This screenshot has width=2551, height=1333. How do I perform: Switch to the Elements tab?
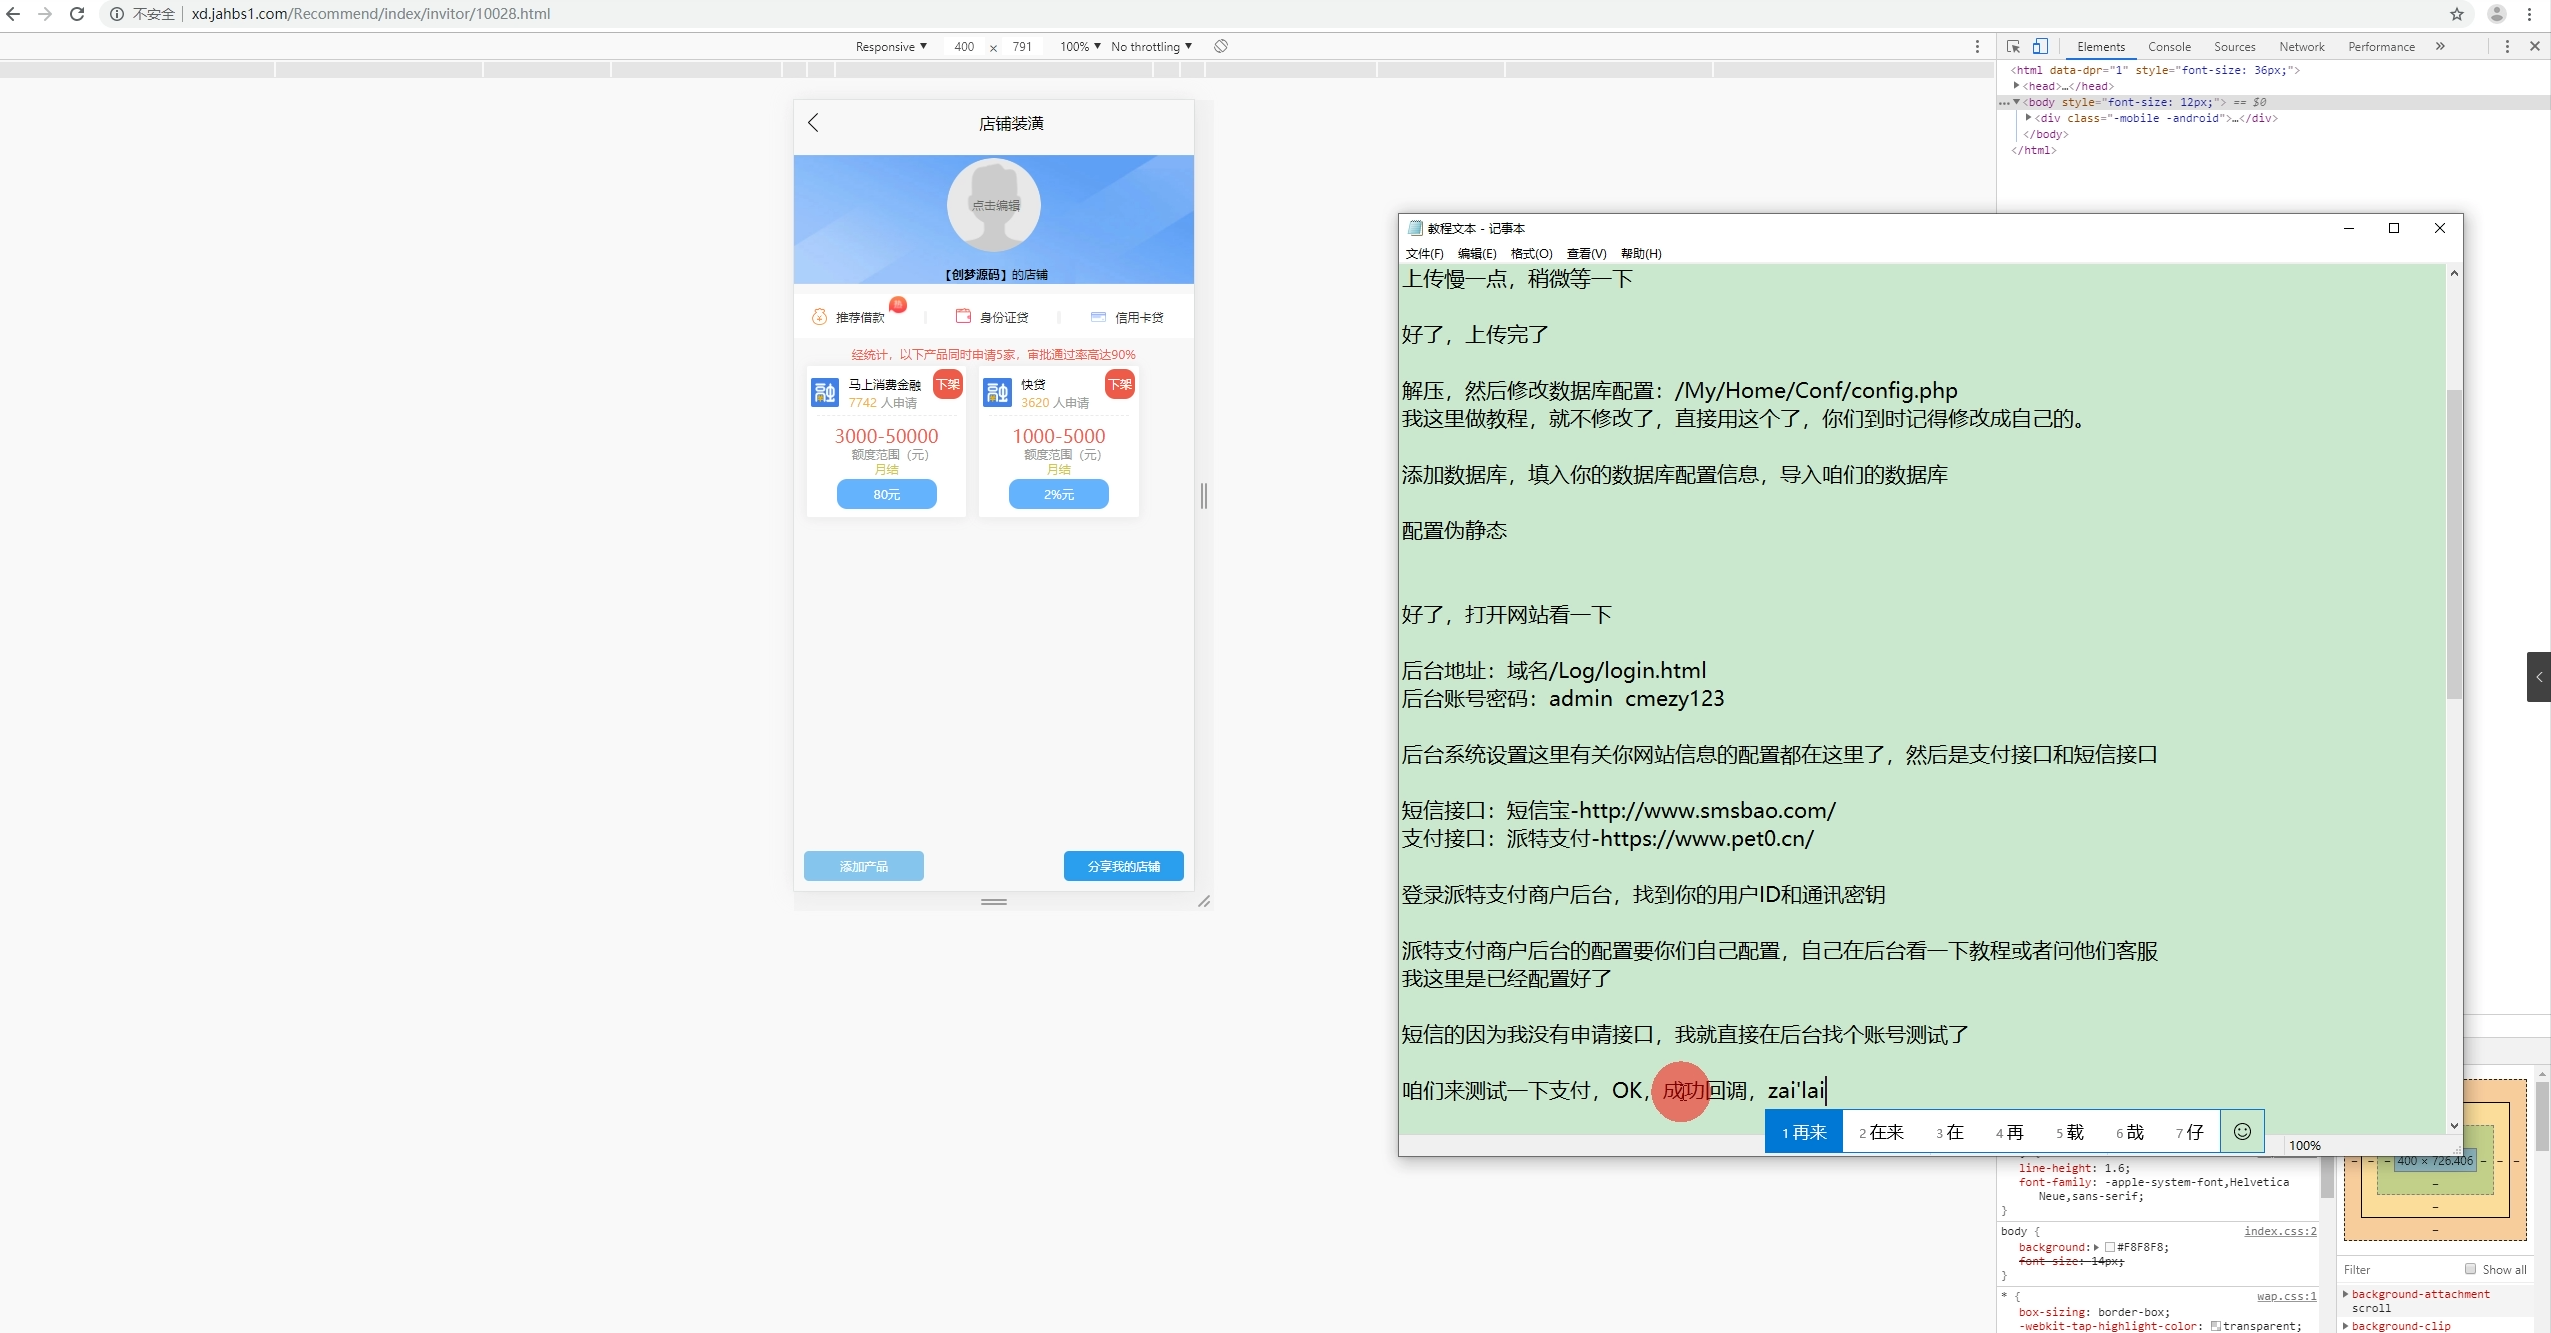(2100, 47)
